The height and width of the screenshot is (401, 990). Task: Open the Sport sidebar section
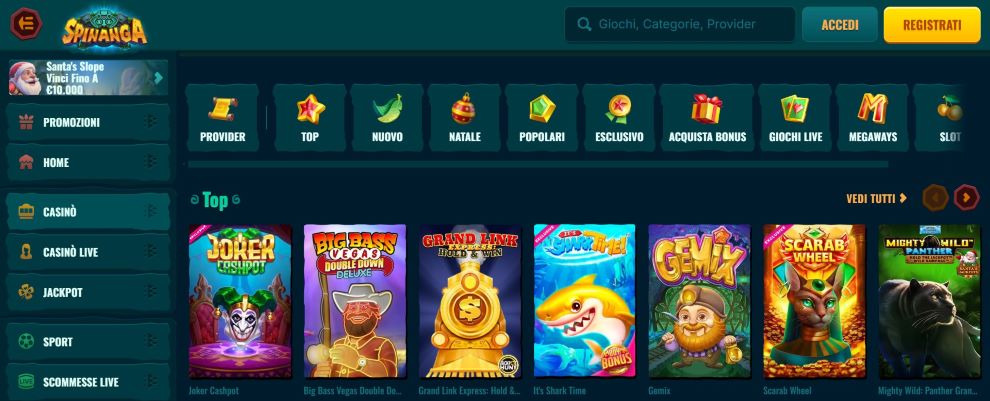coord(88,342)
